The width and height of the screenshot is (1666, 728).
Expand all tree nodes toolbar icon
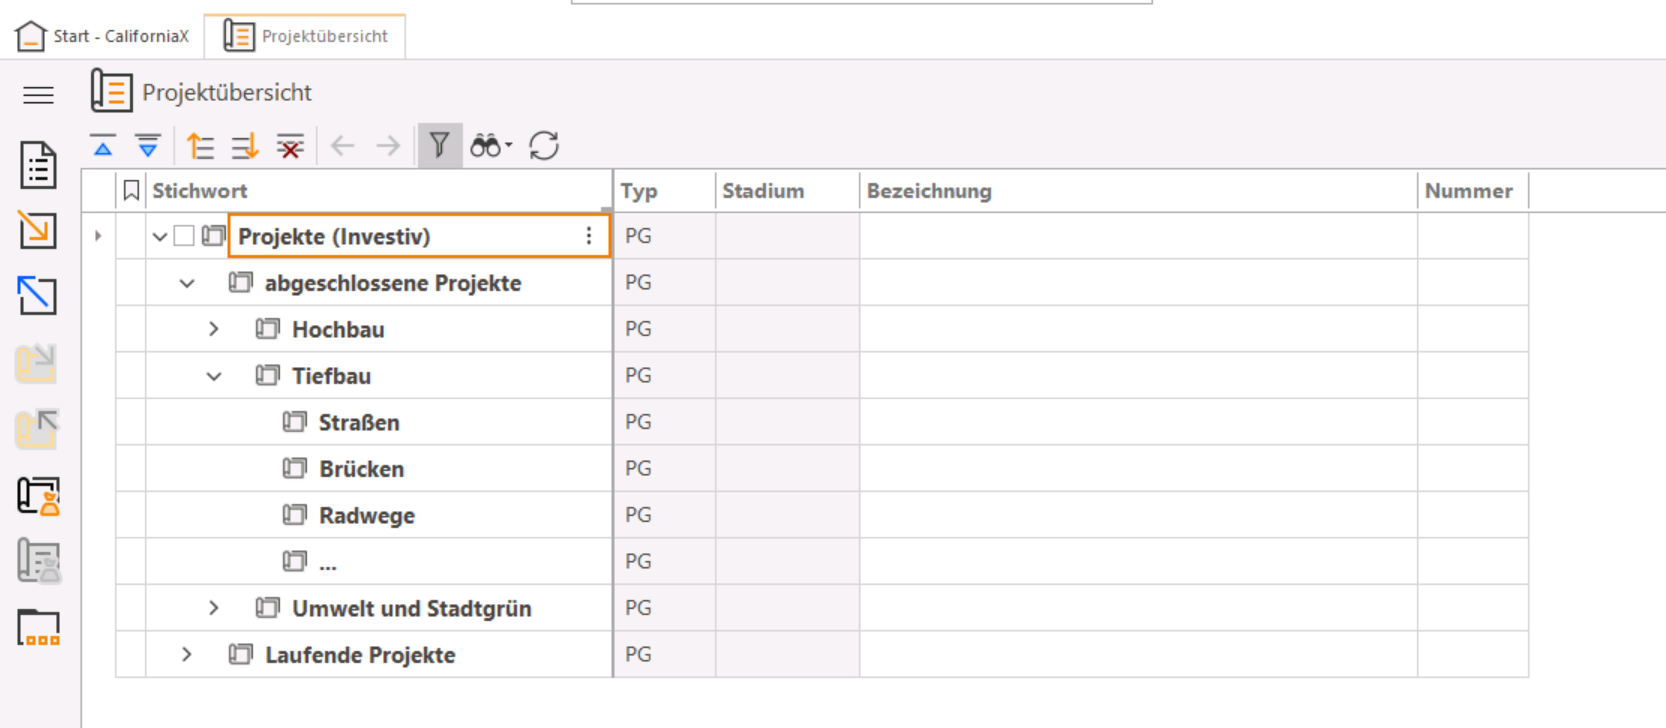(x=148, y=146)
